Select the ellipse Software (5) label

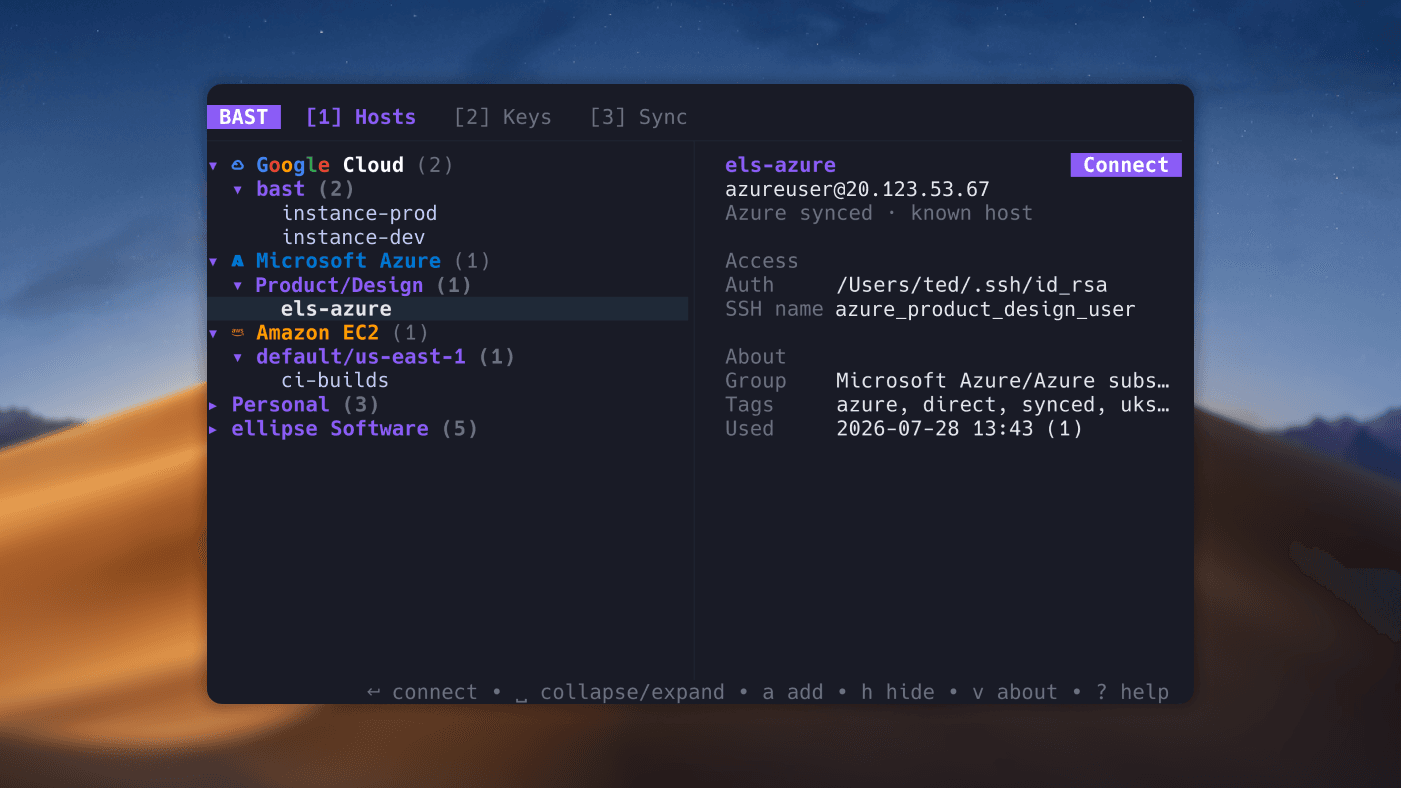pos(354,429)
